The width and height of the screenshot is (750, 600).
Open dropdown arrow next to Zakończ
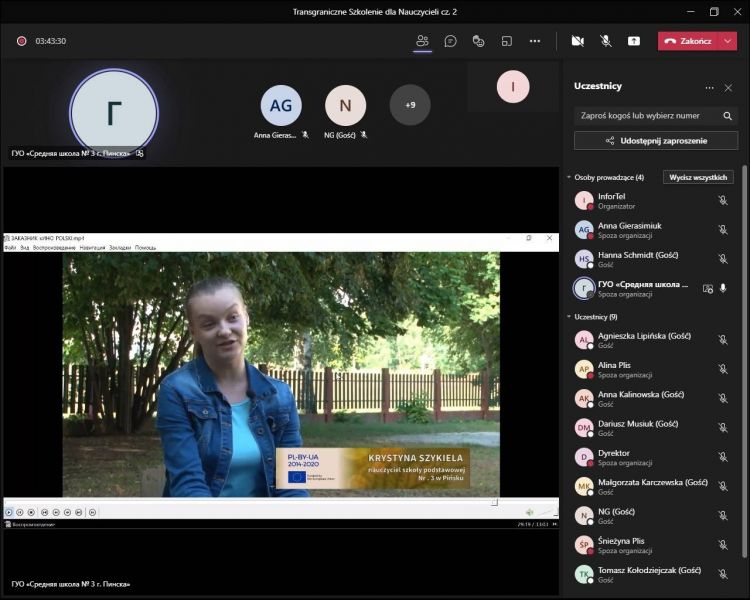[x=728, y=41]
